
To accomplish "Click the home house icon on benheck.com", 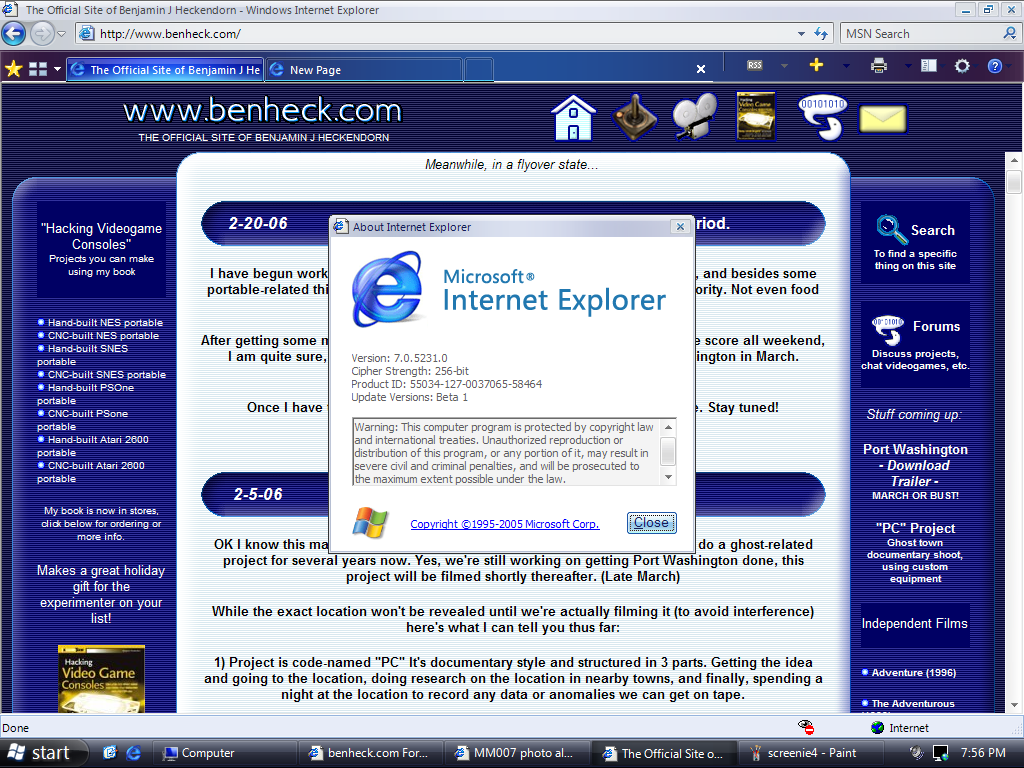I will 573,118.
